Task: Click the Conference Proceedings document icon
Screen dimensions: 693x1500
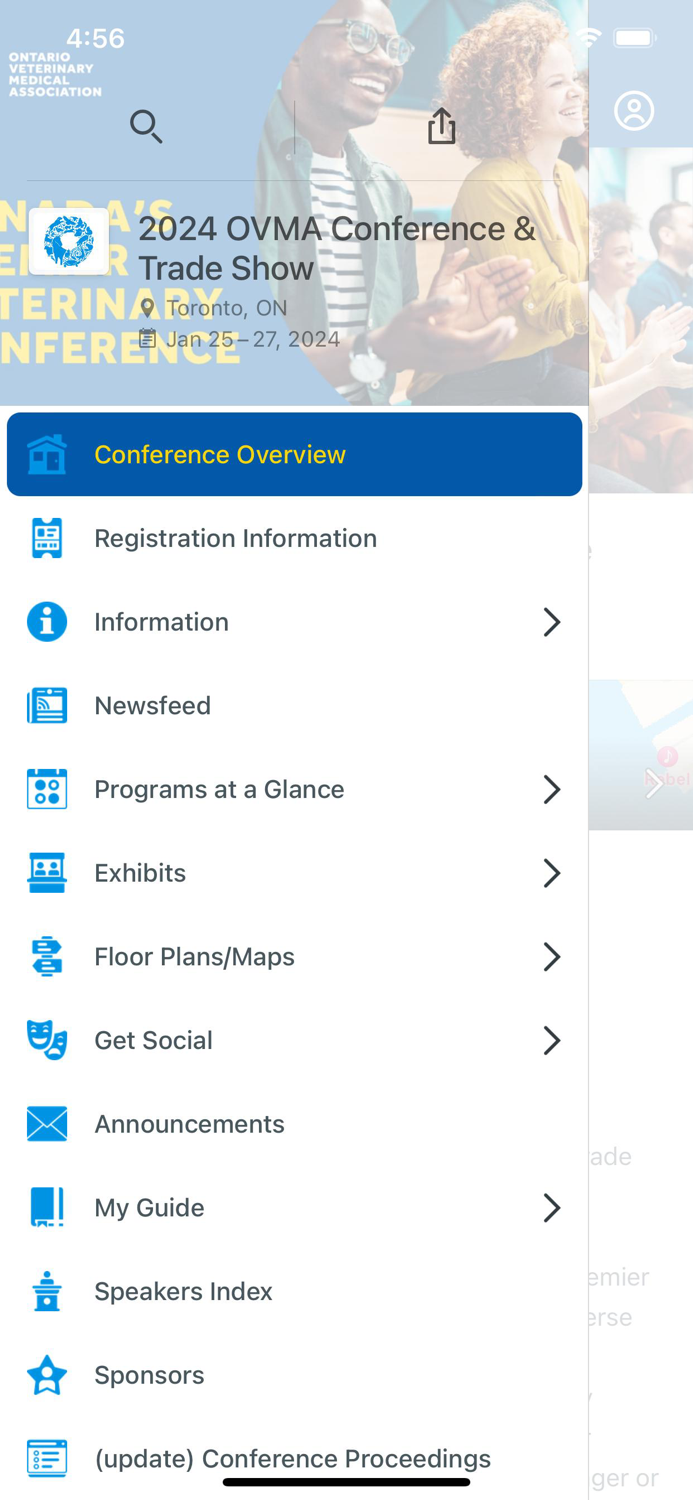Action: [46, 1458]
